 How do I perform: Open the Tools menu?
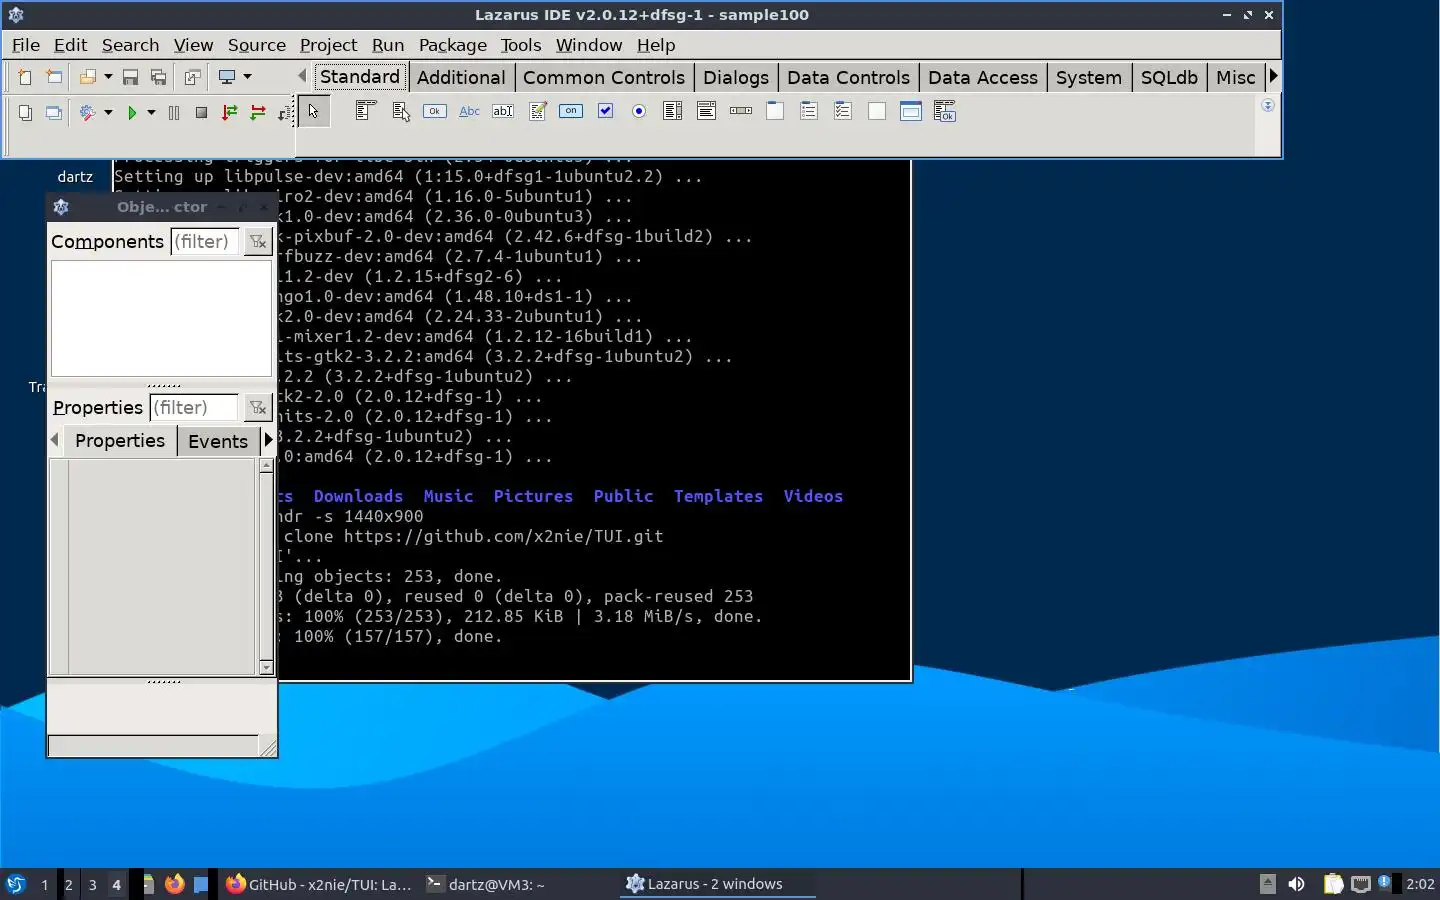pyautogui.click(x=521, y=45)
